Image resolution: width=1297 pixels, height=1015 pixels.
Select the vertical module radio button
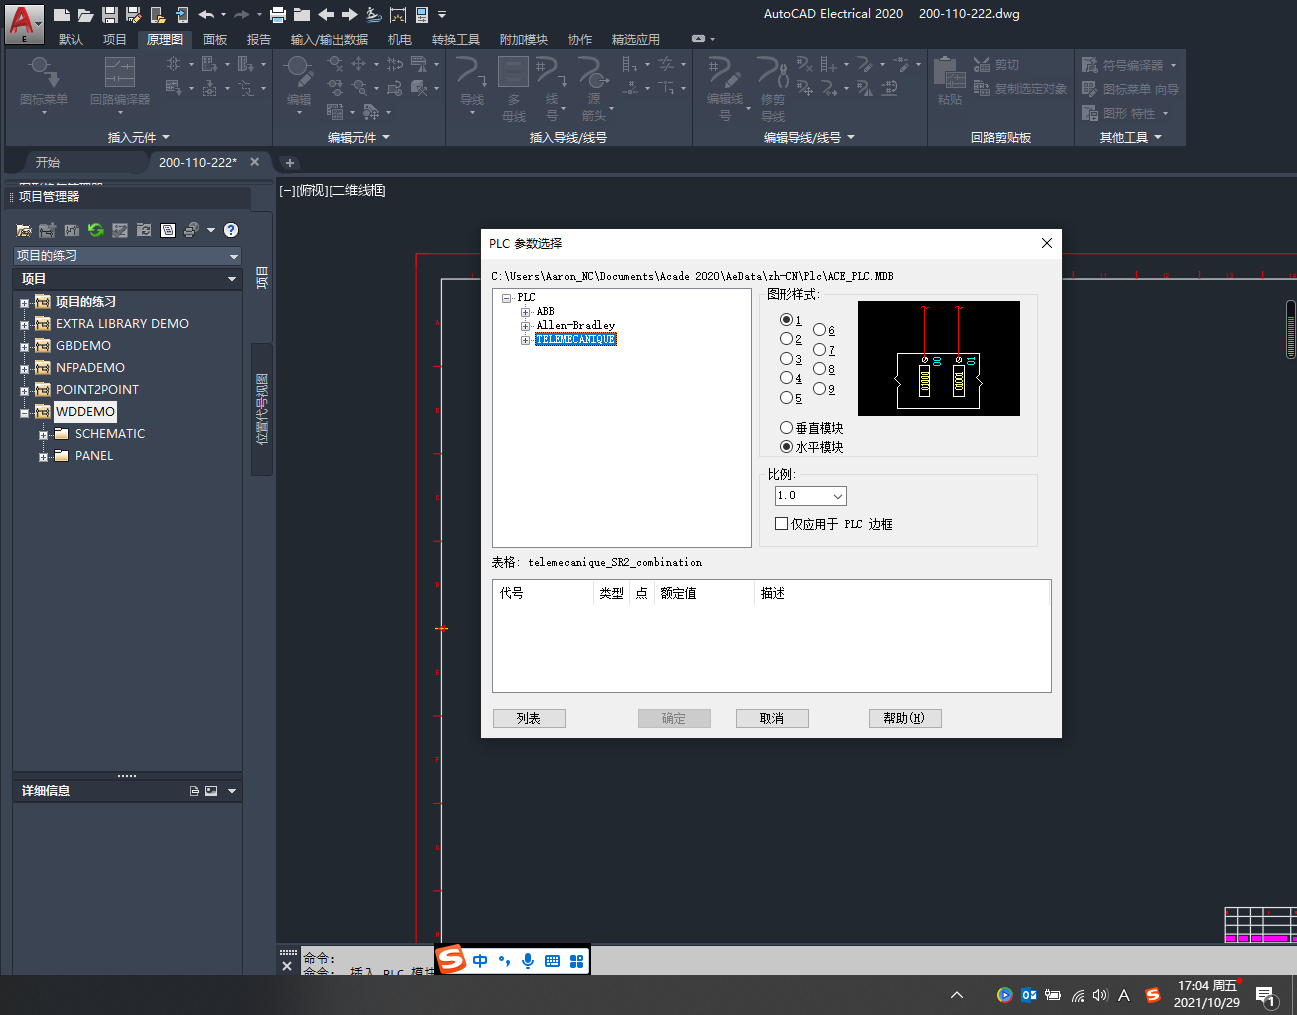click(787, 428)
